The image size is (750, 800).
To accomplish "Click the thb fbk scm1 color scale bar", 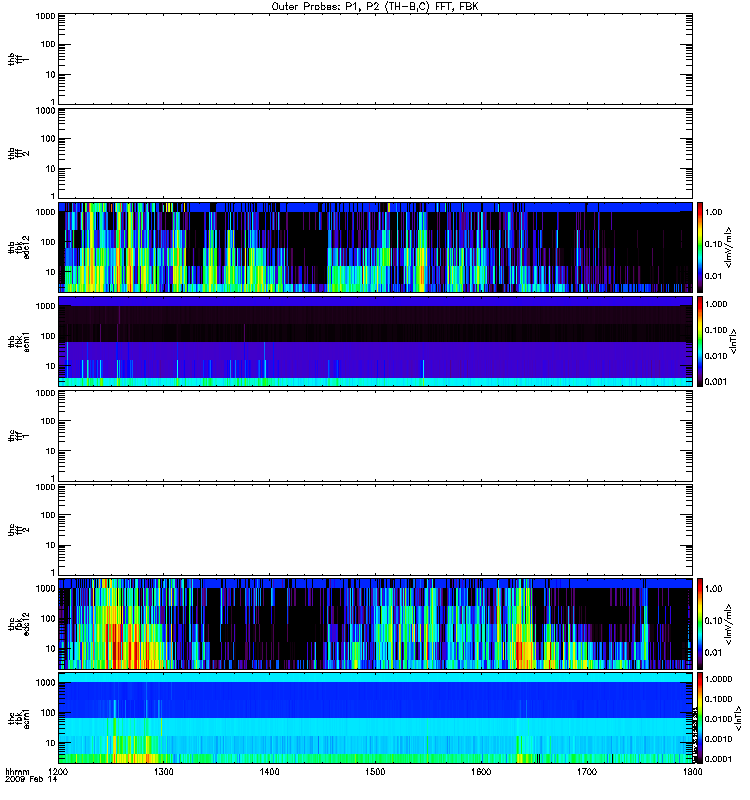I will (700, 341).
